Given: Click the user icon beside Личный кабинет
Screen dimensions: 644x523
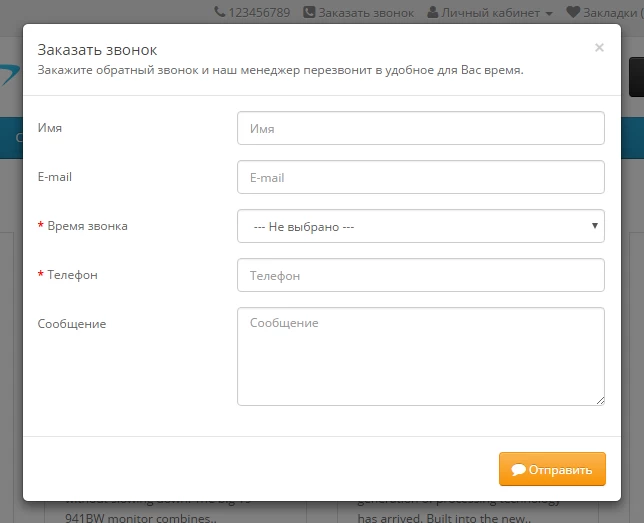Looking at the screenshot, I should [x=432, y=12].
